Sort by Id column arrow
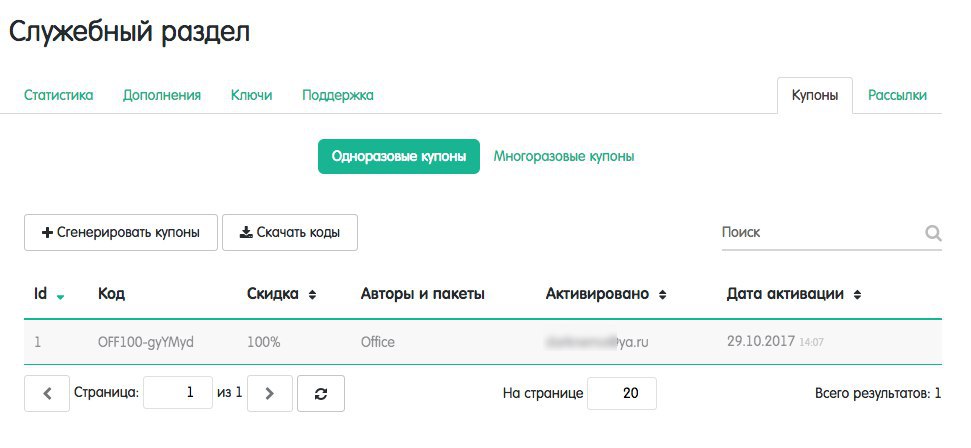This screenshot has width=971, height=448. [61, 296]
